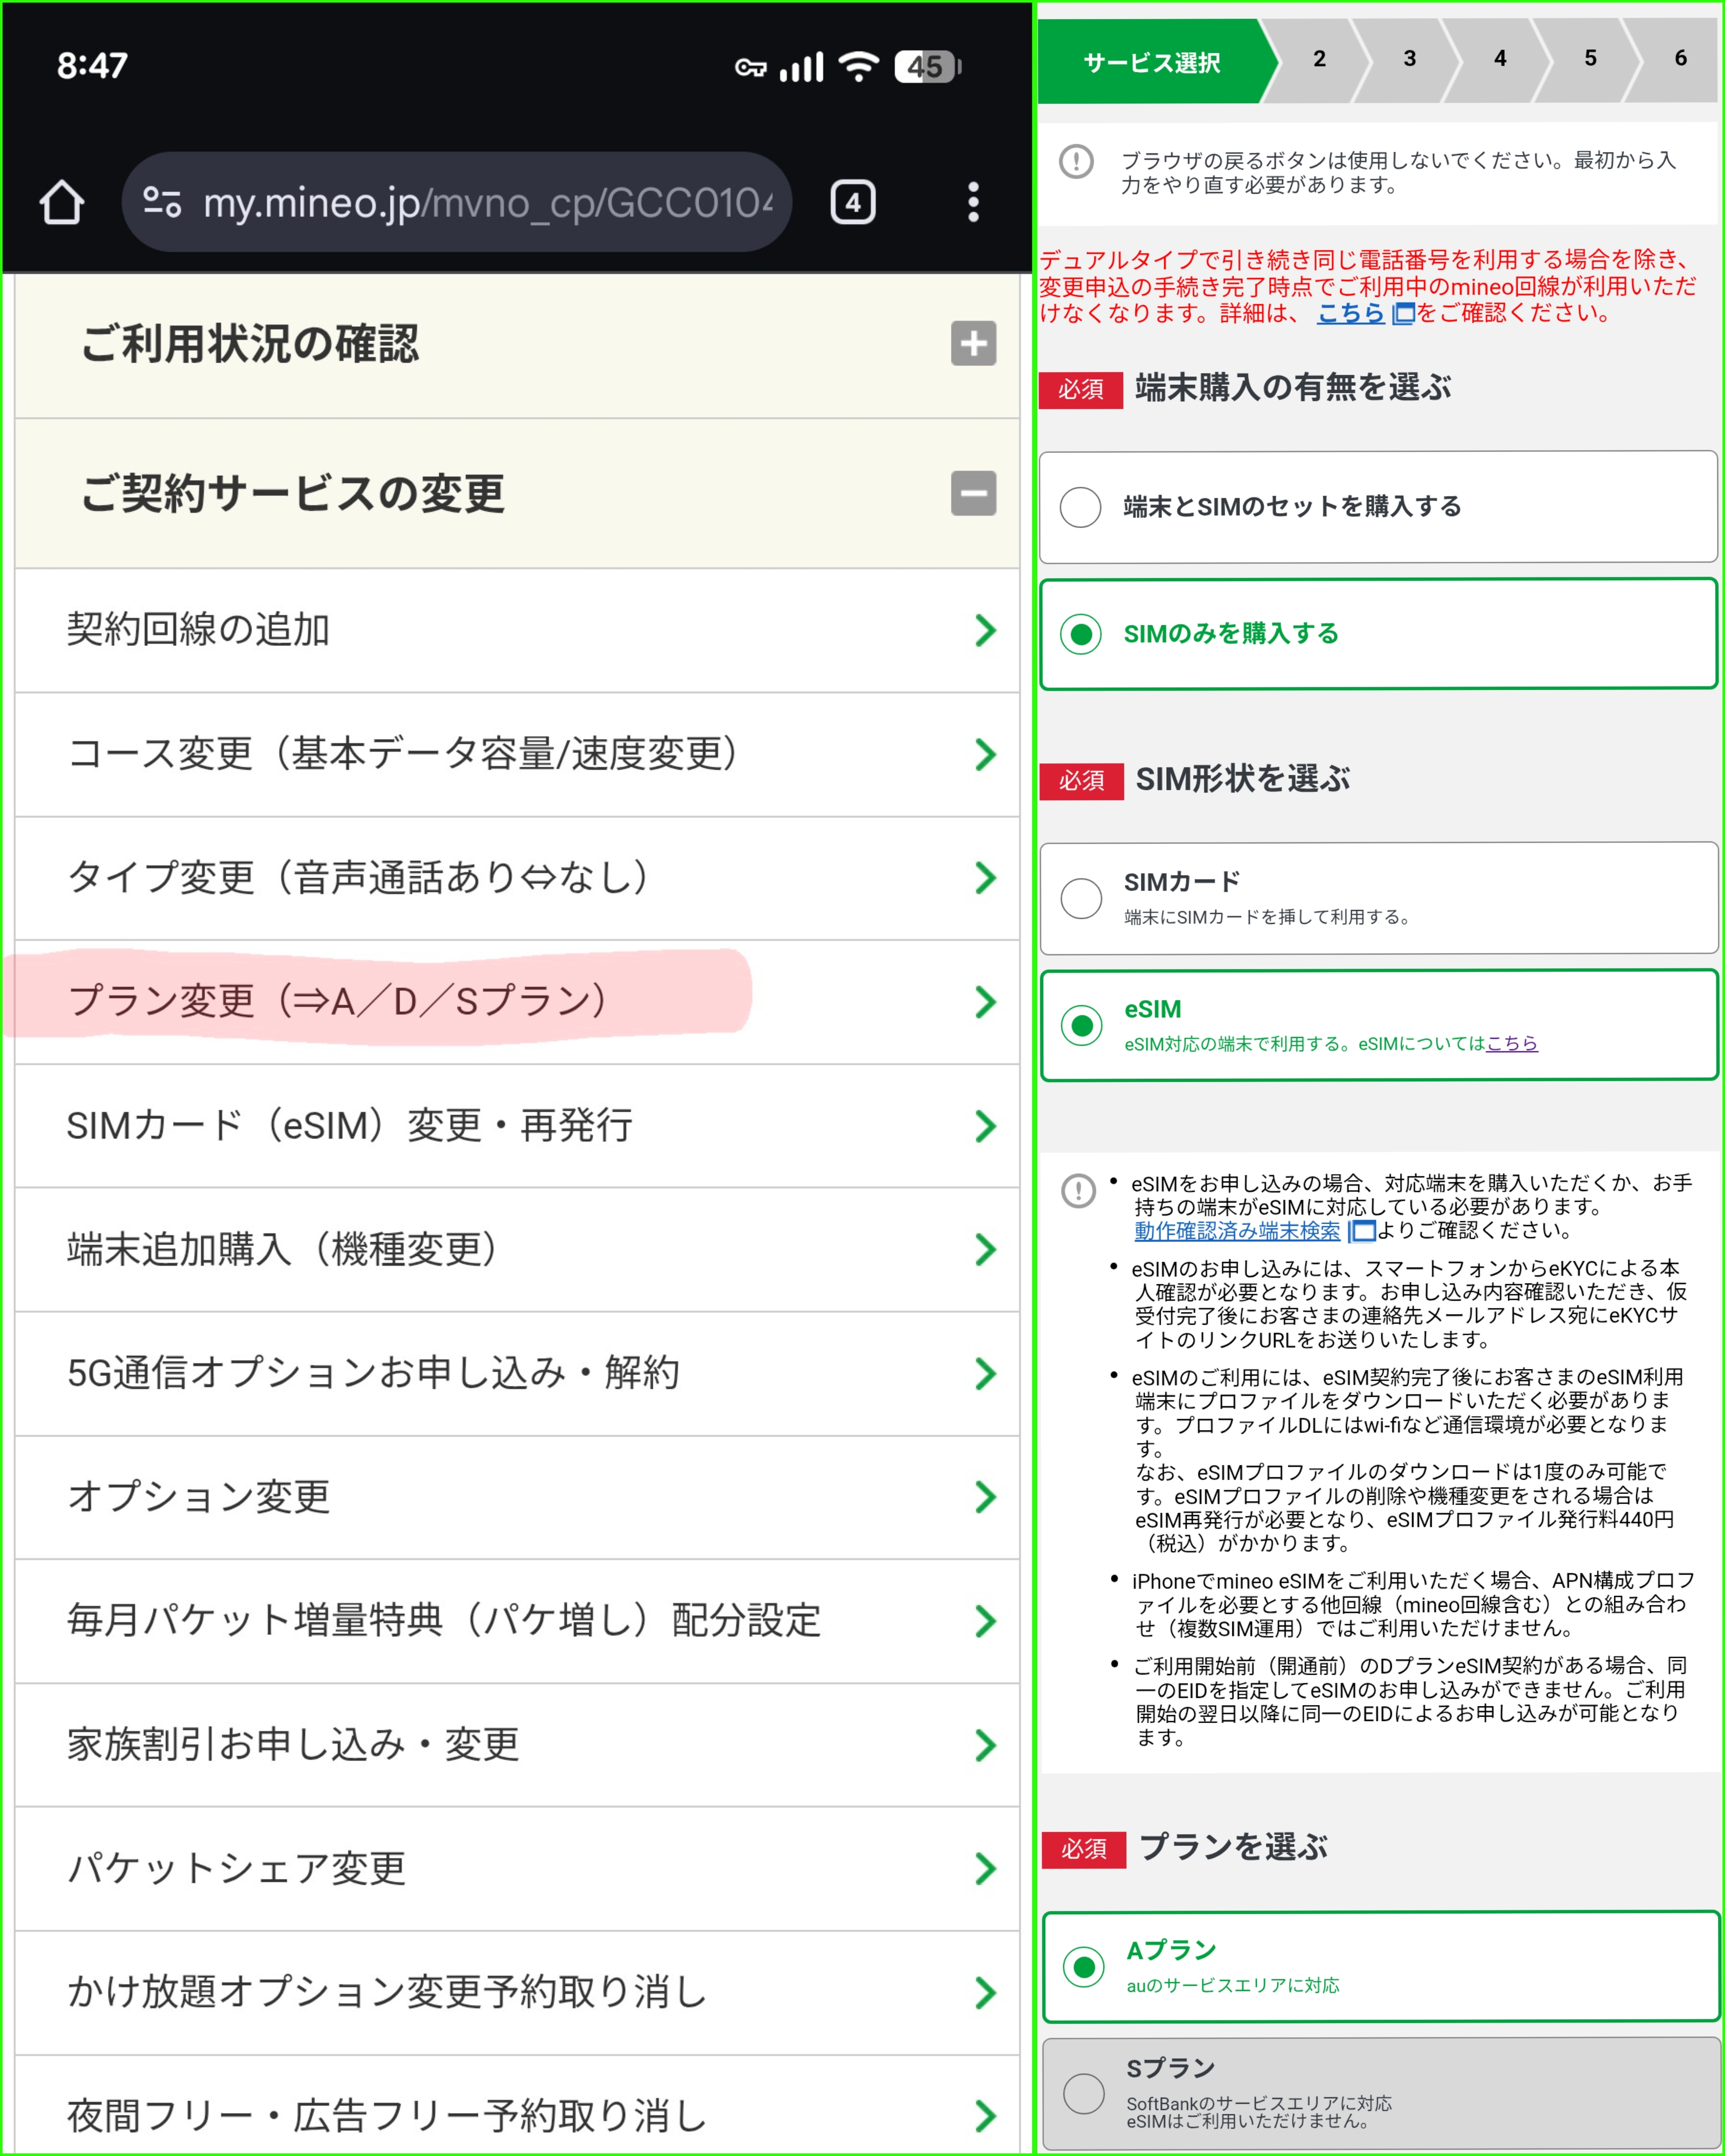Tap the step 3 progress indicator
1725x2156 pixels.
tap(1409, 59)
